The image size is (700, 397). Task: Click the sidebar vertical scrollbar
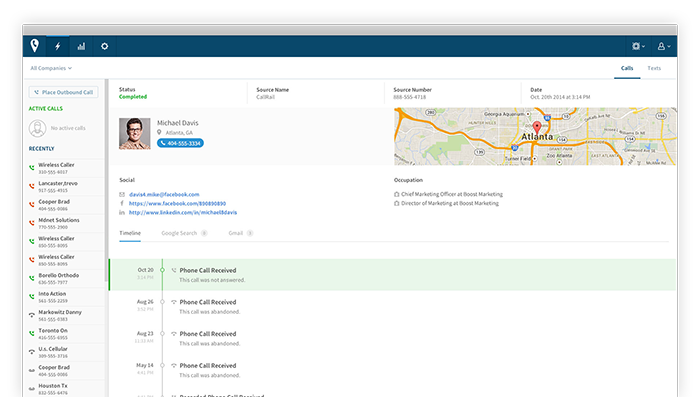pyautogui.click(x=106, y=179)
